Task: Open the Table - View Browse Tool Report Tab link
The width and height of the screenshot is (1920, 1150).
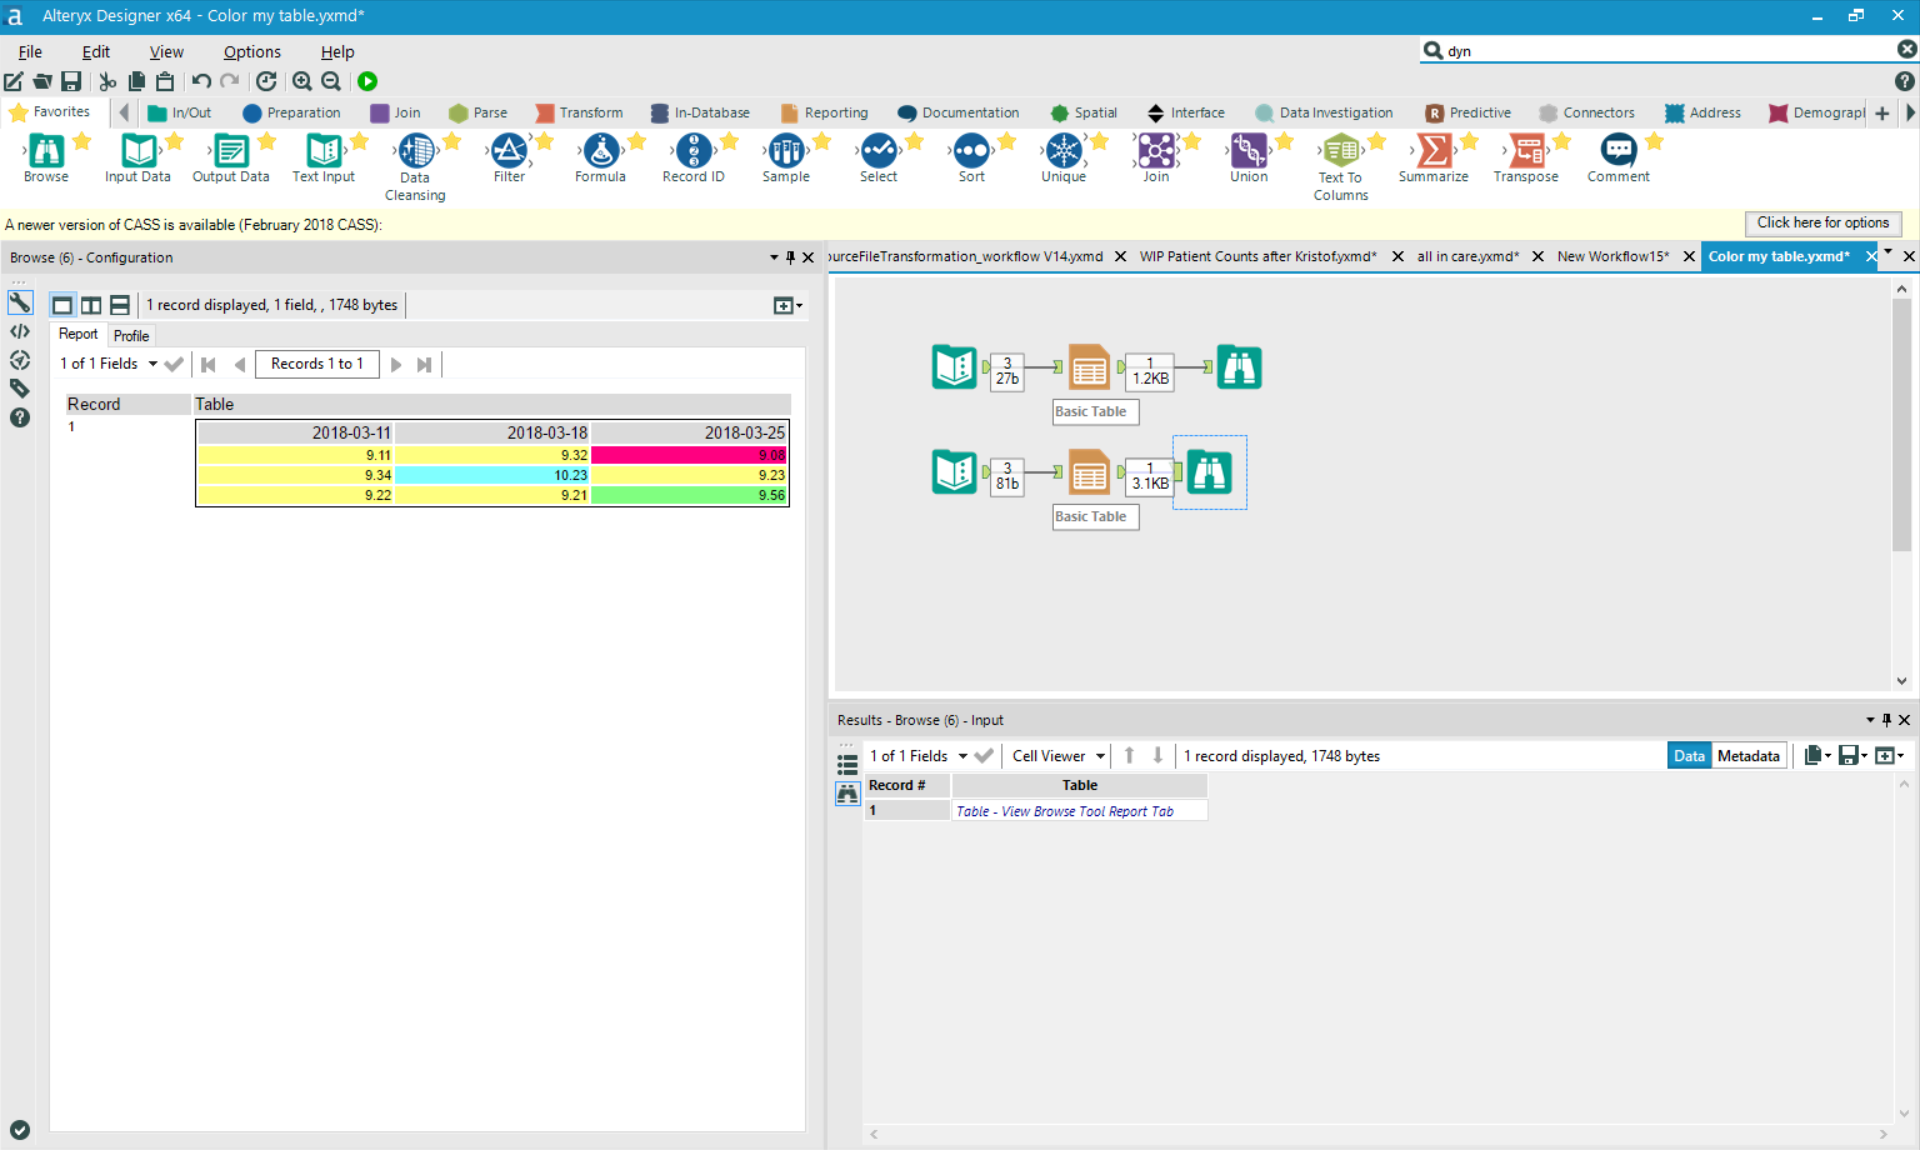Action: (1065, 811)
